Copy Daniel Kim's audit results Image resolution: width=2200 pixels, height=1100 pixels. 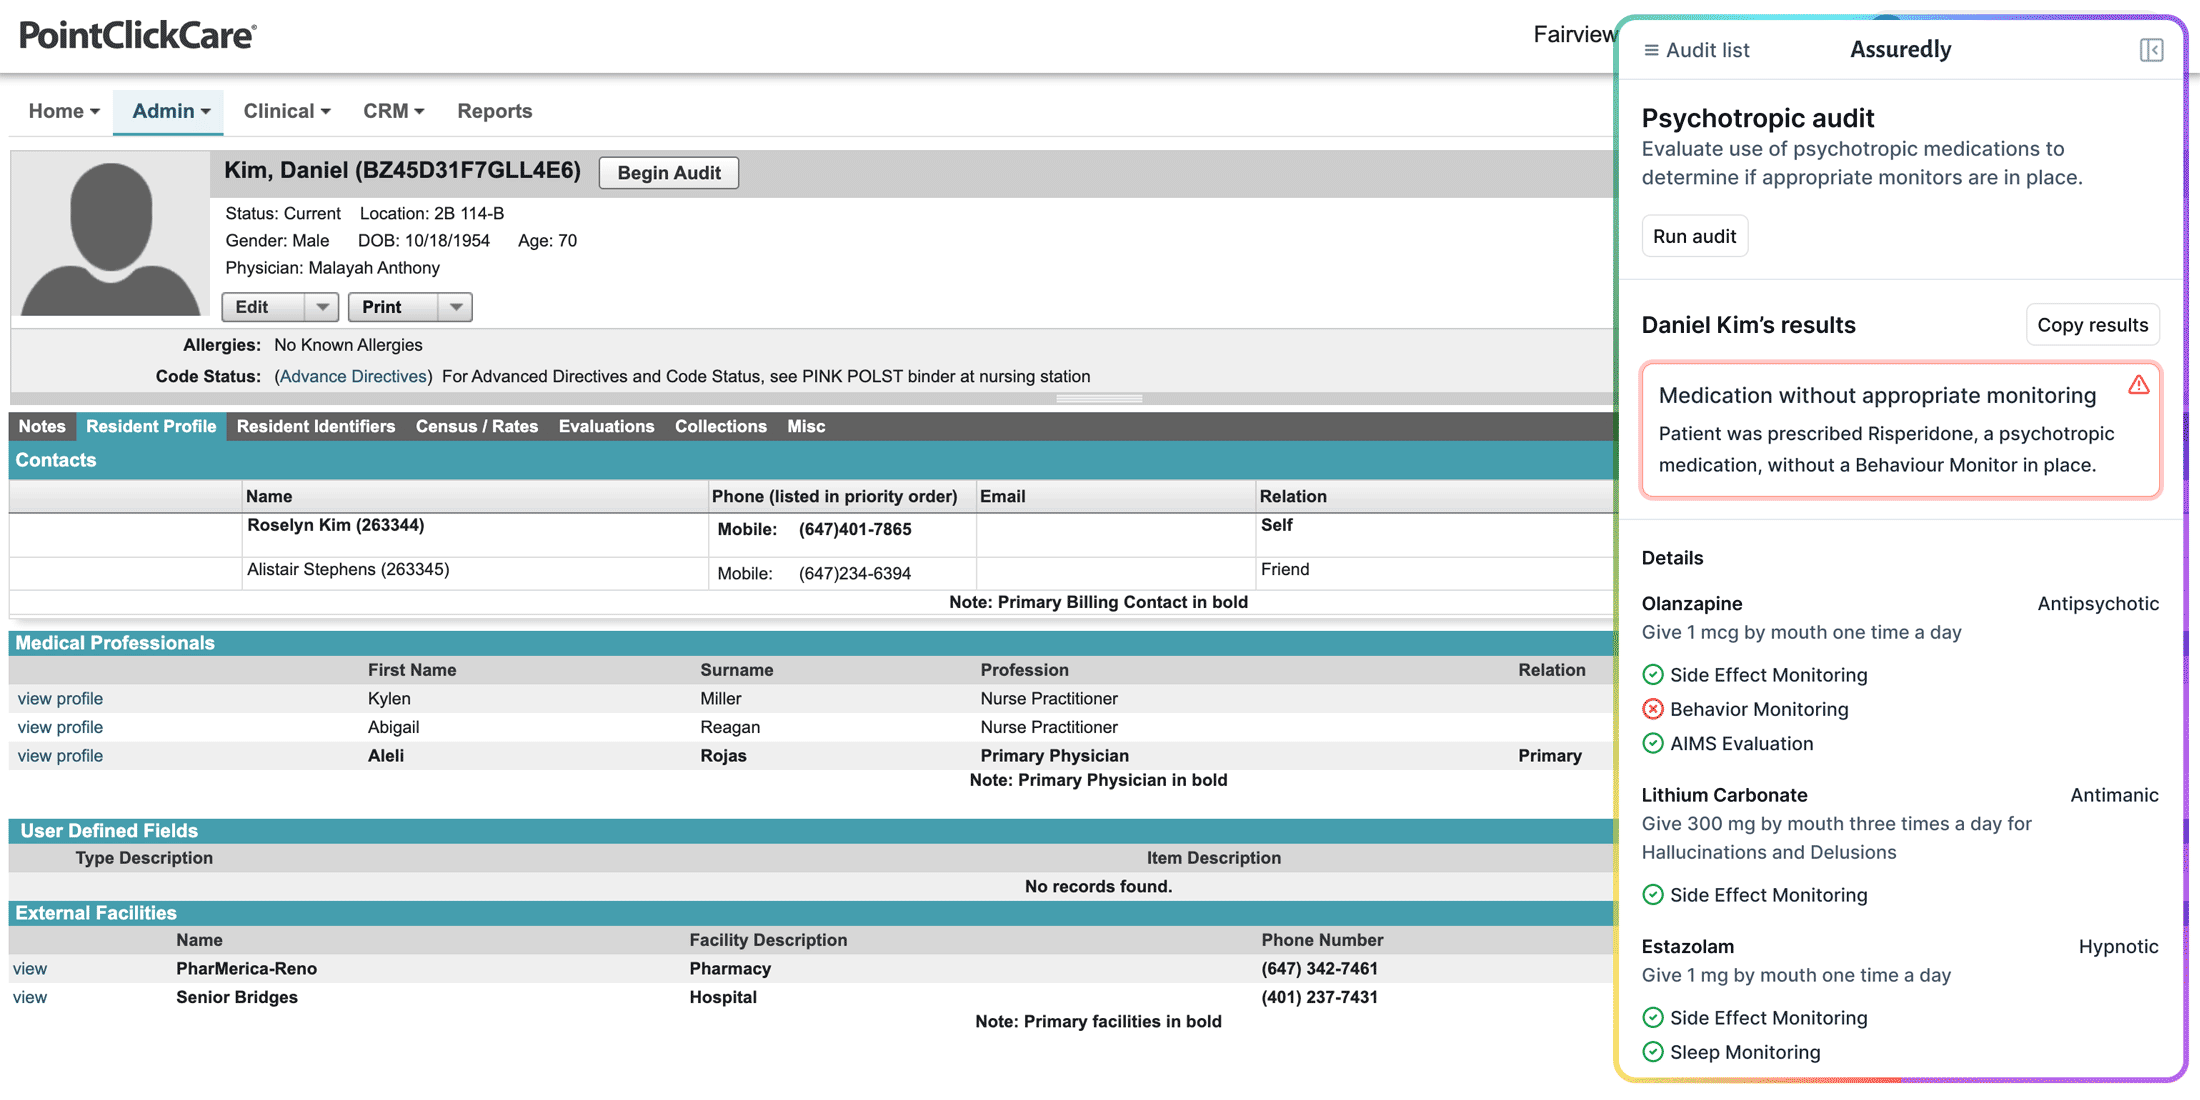(x=2092, y=324)
